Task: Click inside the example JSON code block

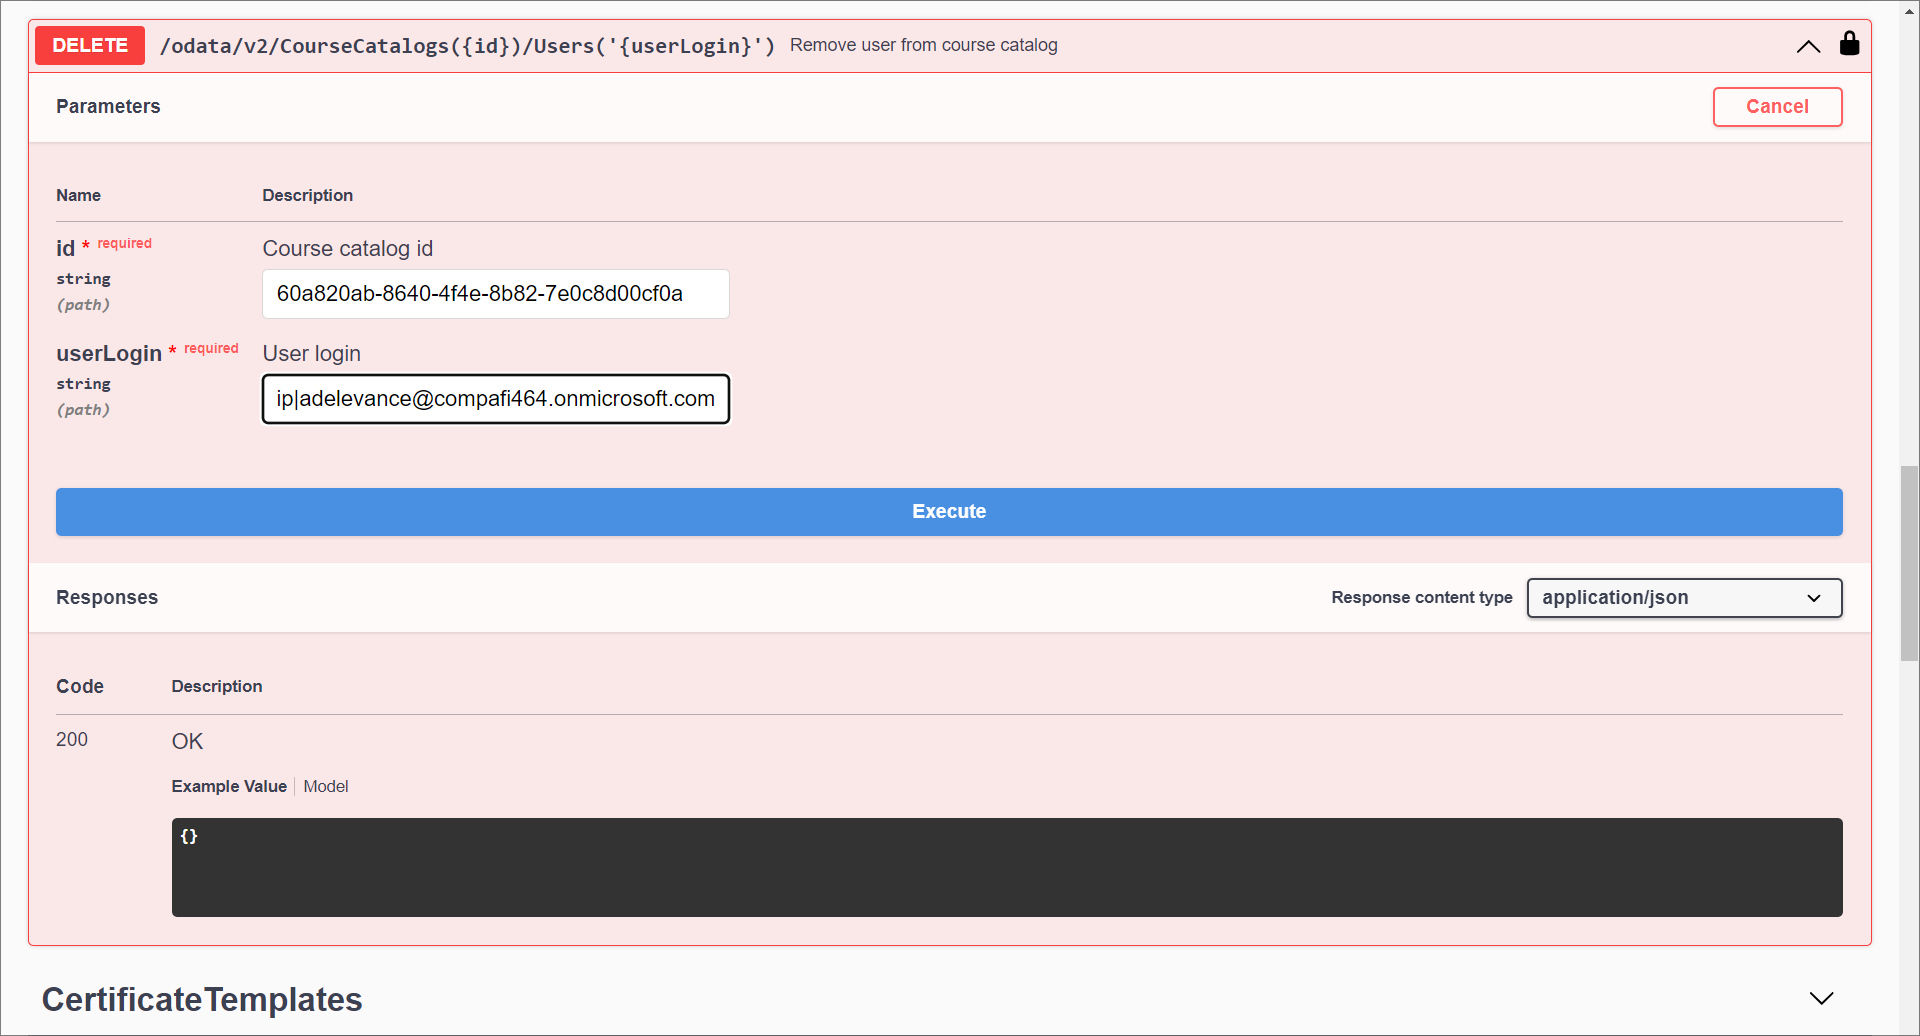Action: 1006,867
